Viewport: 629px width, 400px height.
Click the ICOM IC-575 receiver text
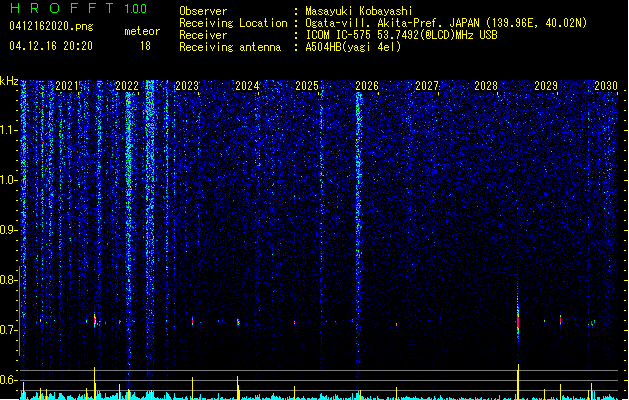(401, 35)
